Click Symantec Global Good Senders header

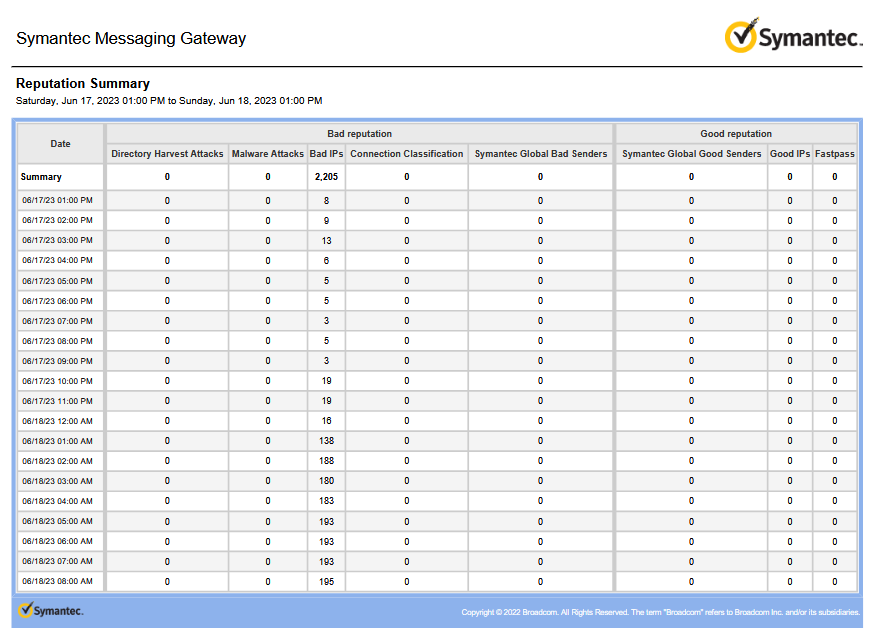[691, 153]
